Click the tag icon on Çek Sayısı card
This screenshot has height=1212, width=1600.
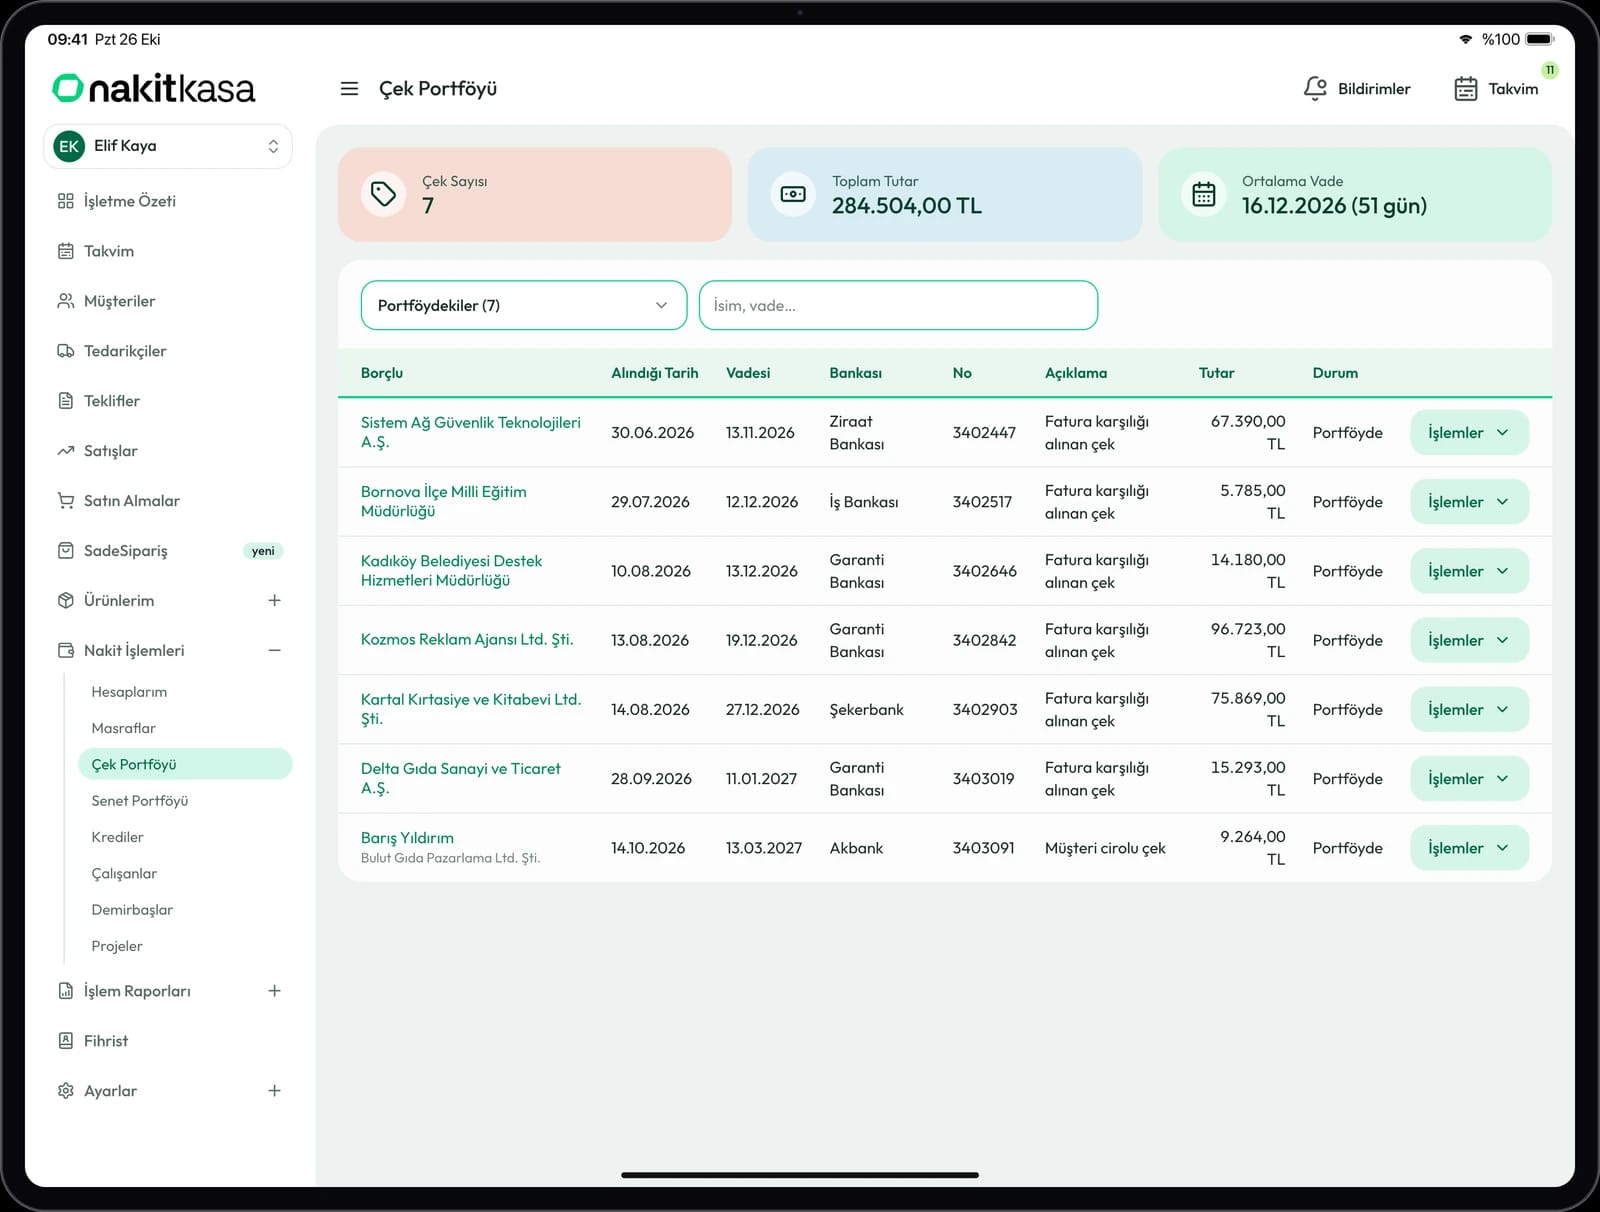383,194
